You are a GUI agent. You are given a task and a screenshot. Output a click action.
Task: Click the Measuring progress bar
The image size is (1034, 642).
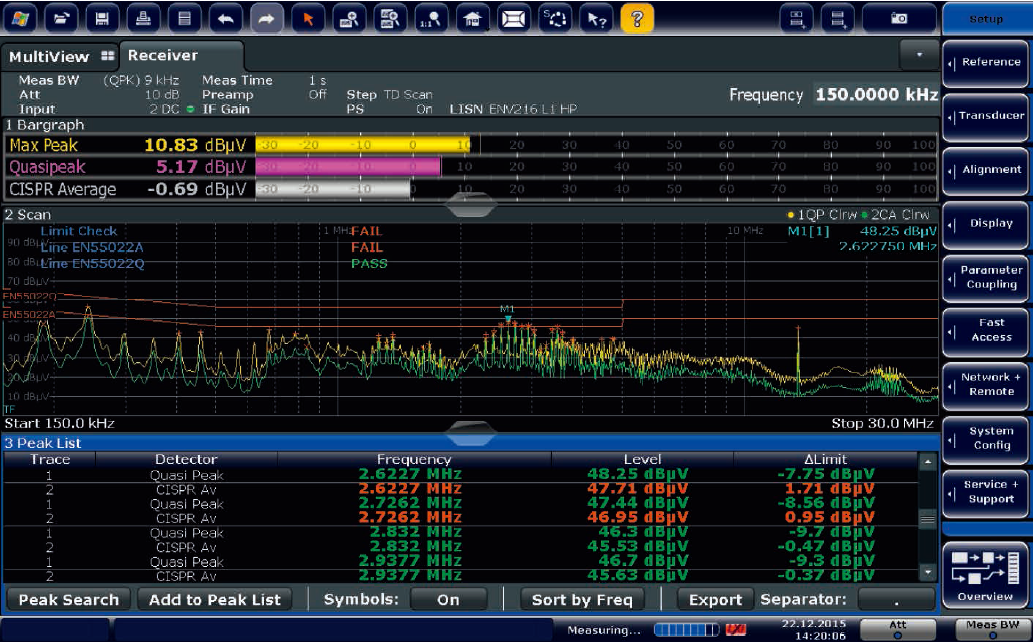coord(686,630)
